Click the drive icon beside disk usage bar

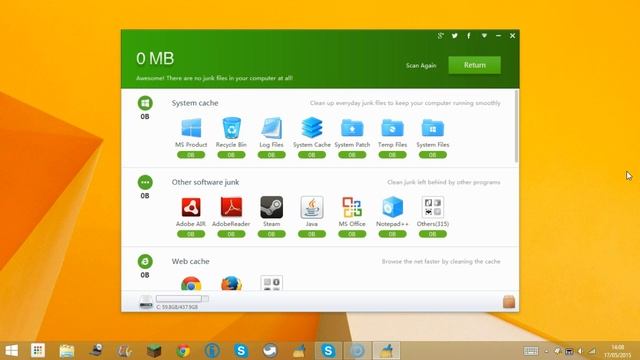pyautogui.click(x=146, y=302)
